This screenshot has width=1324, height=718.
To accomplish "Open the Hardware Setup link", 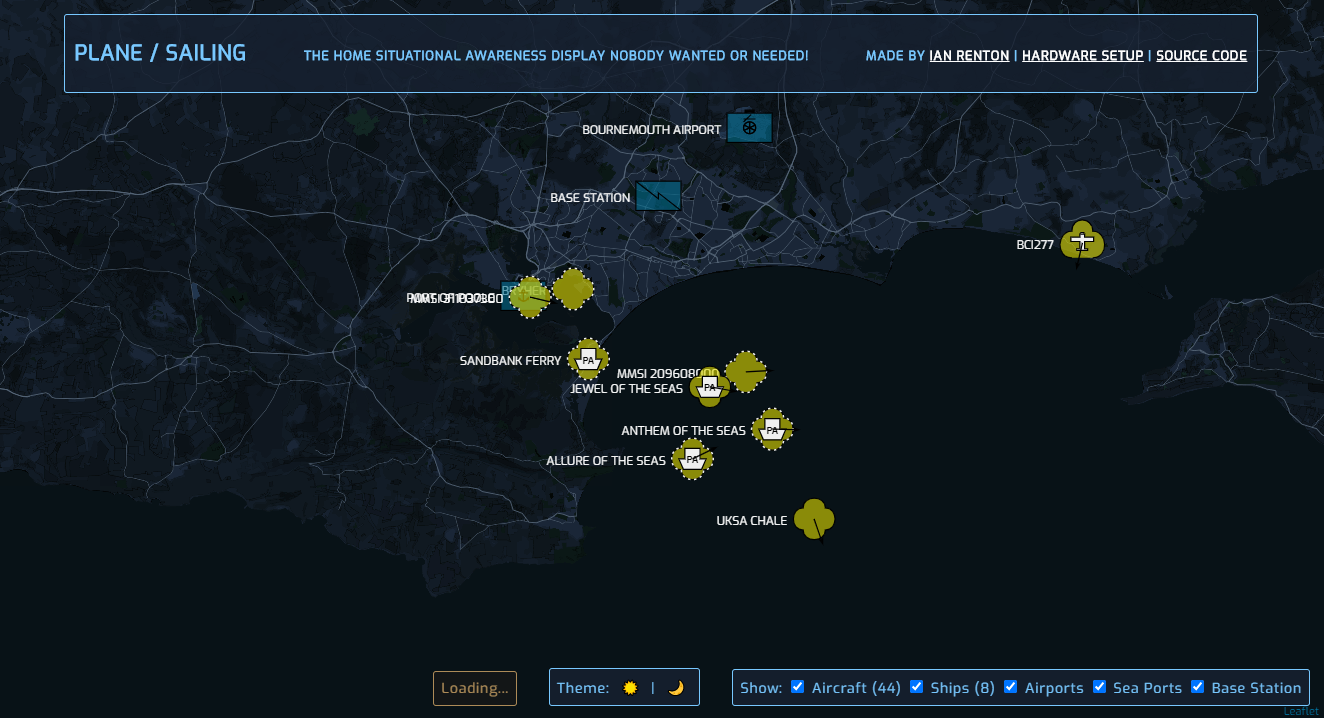I will [1082, 56].
